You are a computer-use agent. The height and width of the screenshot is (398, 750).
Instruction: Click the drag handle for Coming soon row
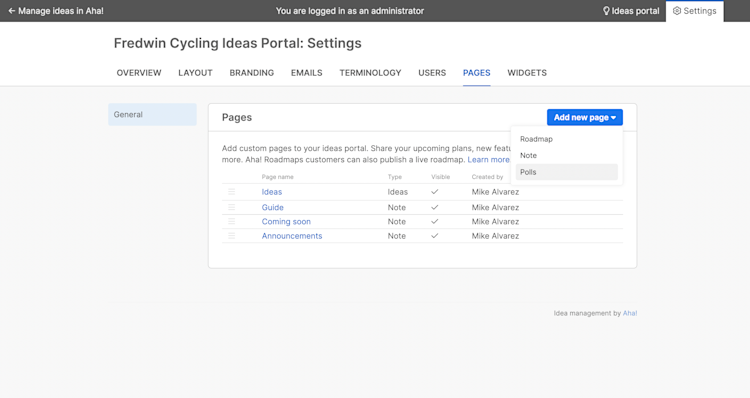232,221
